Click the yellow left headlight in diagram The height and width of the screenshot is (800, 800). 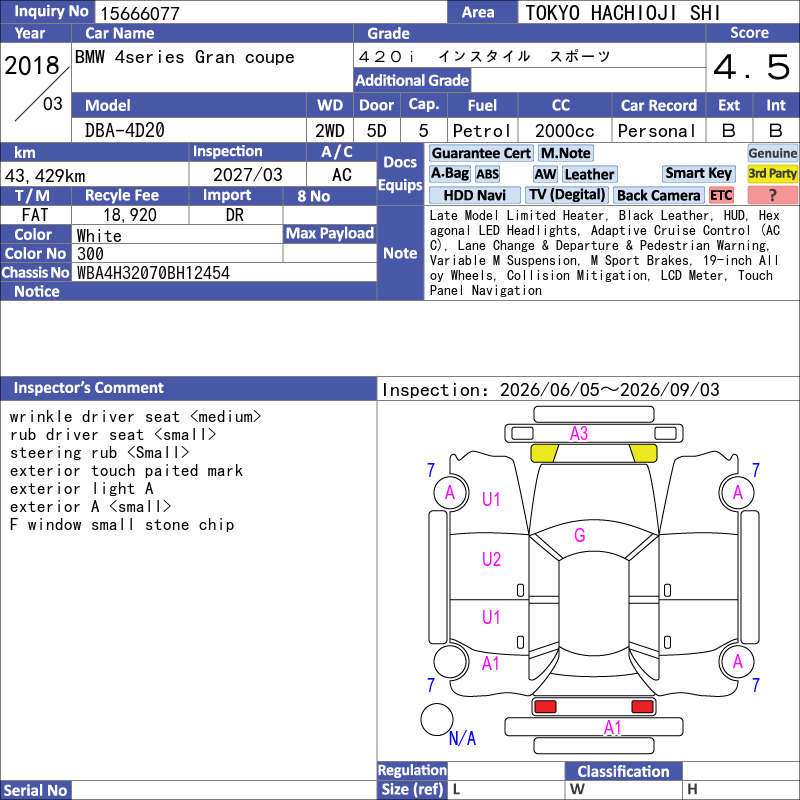544,453
